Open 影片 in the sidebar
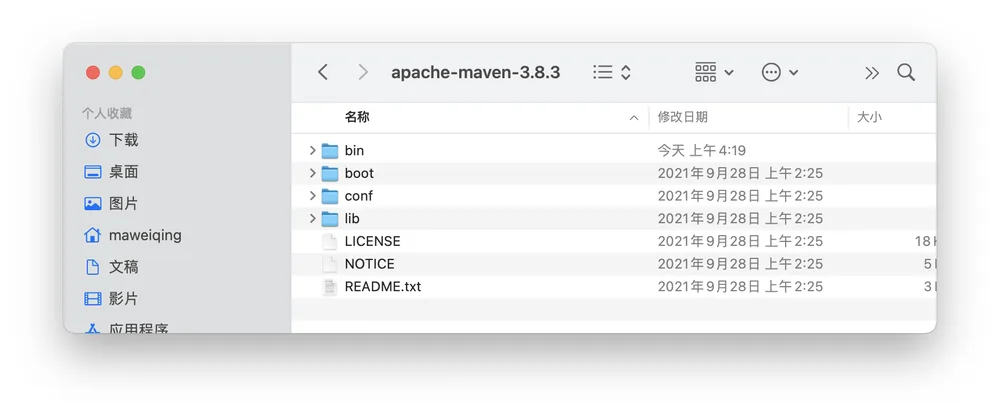The image size is (1000, 417). (124, 298)
